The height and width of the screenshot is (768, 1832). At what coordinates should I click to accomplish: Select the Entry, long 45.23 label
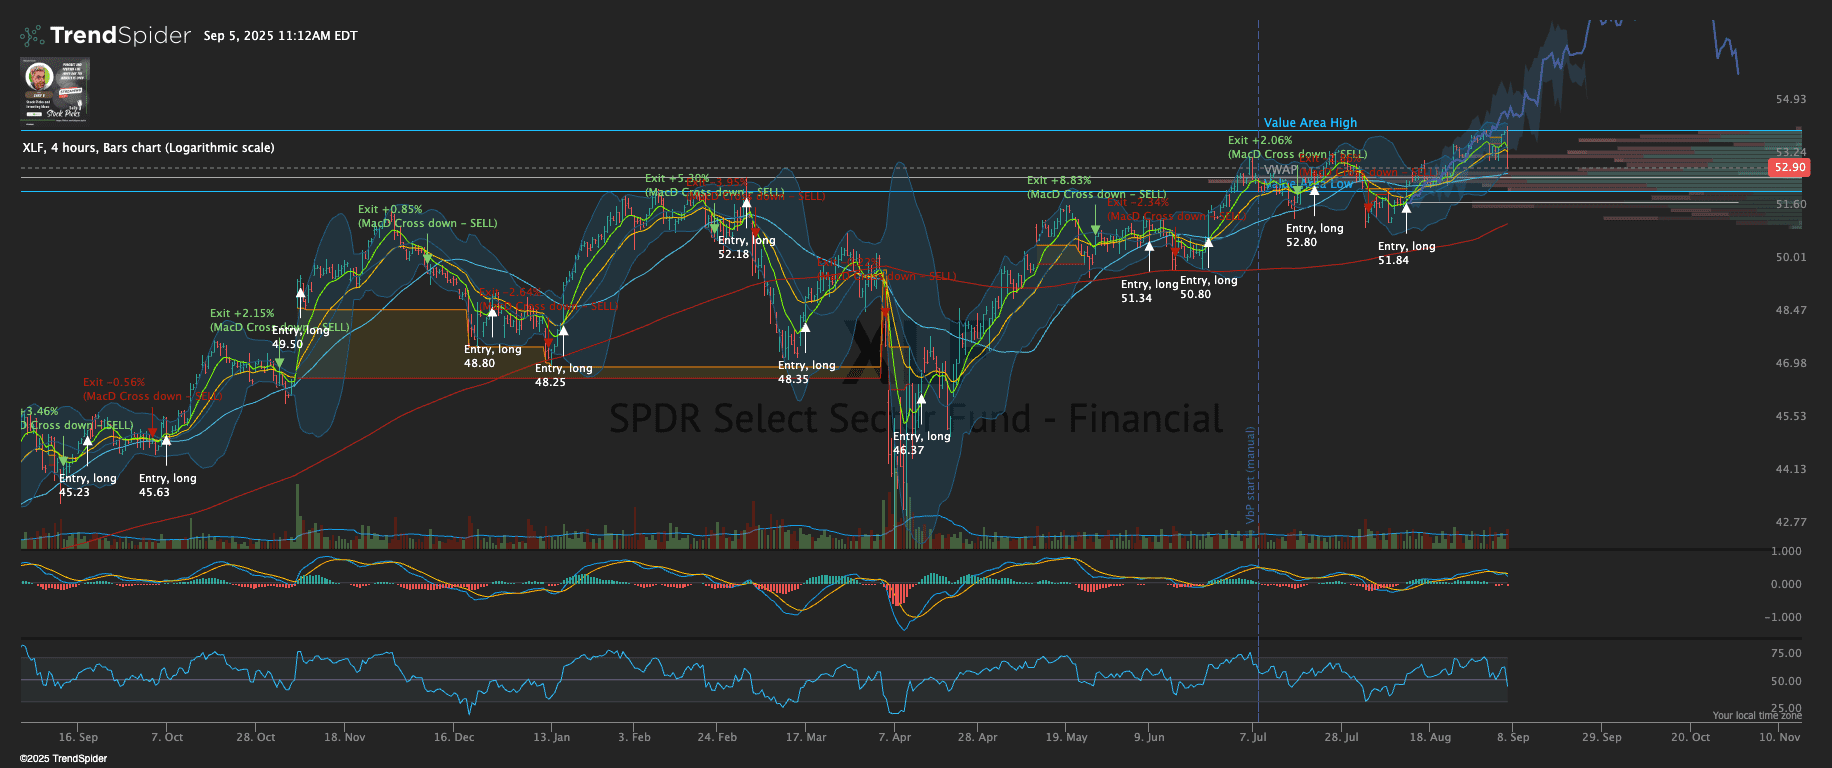(x=88, y=485)
